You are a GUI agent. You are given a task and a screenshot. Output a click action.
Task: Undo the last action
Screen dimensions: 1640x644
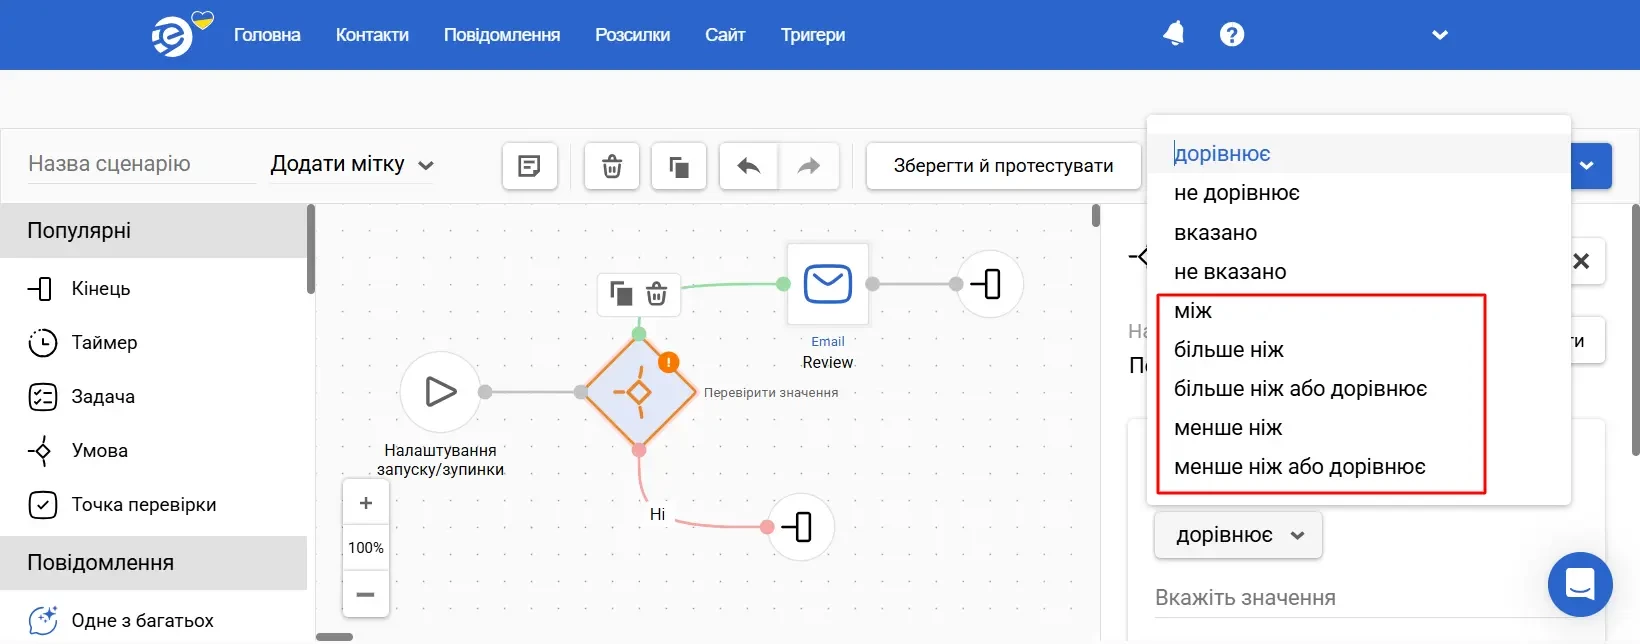pyautogui.click(x=749, y=166)
